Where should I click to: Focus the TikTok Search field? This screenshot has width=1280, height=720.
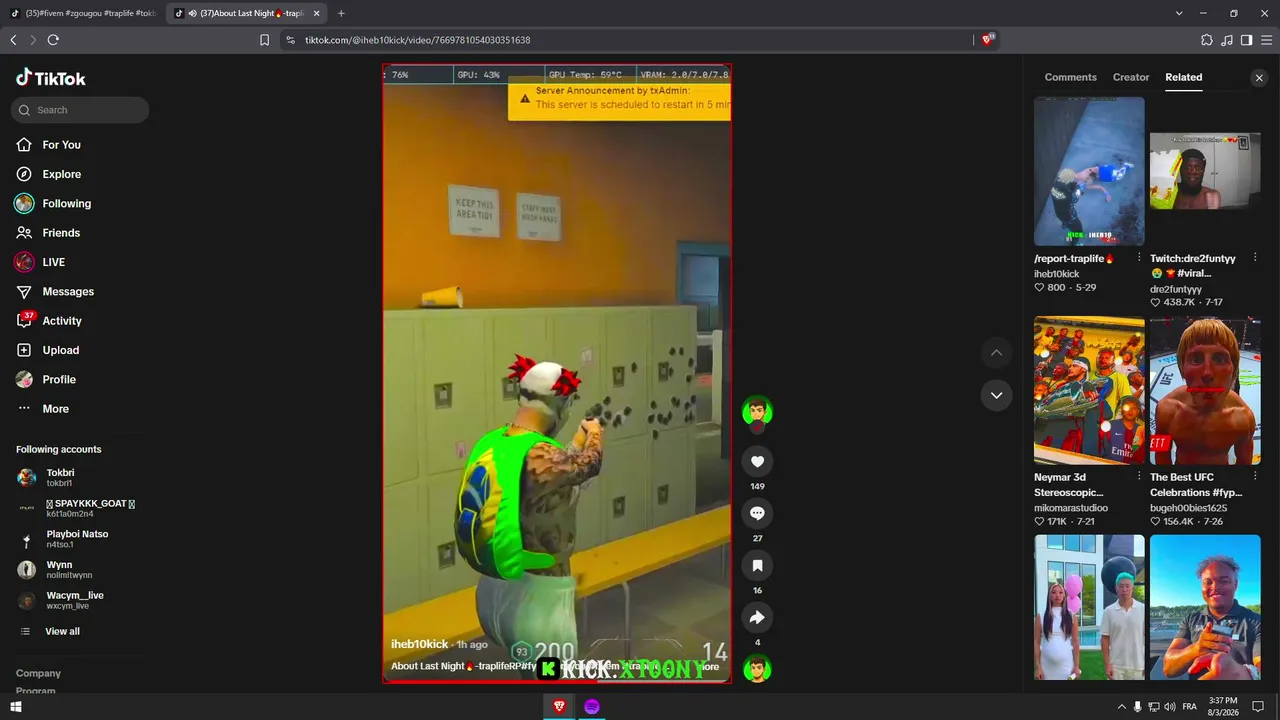point(80,110)
